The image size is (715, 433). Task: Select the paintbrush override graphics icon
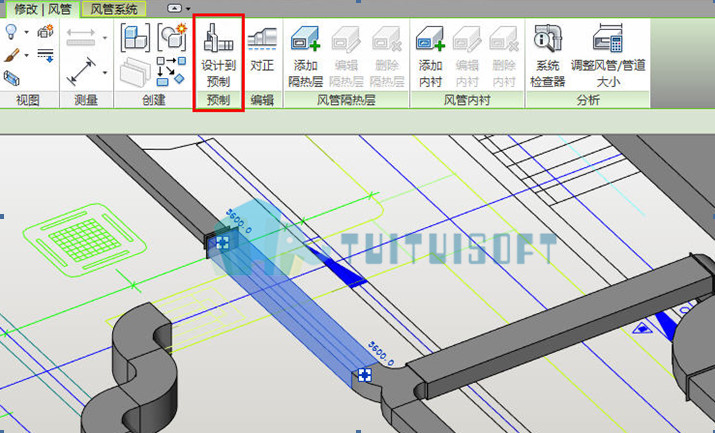pyautogui.click(x=11, y=55)
